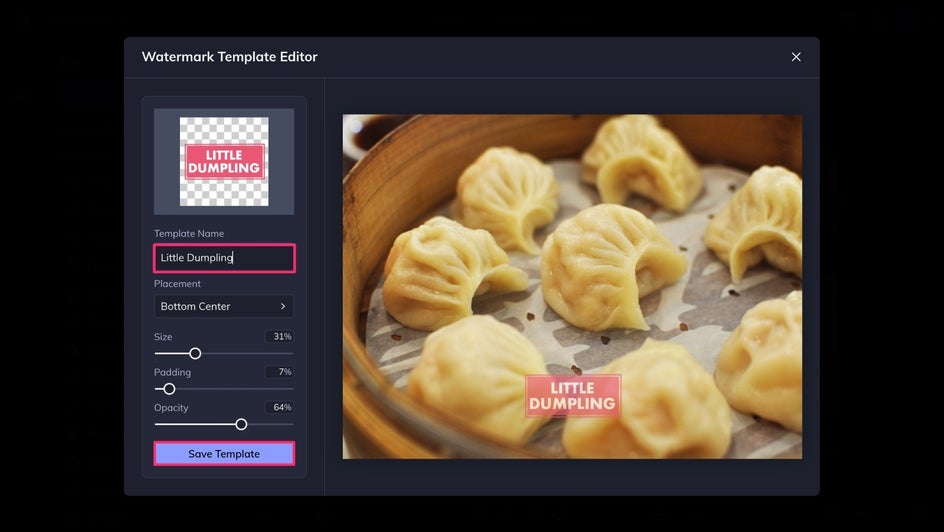Click the Placement label above the dropdown
944x532 pixels.
coord(178,284)
